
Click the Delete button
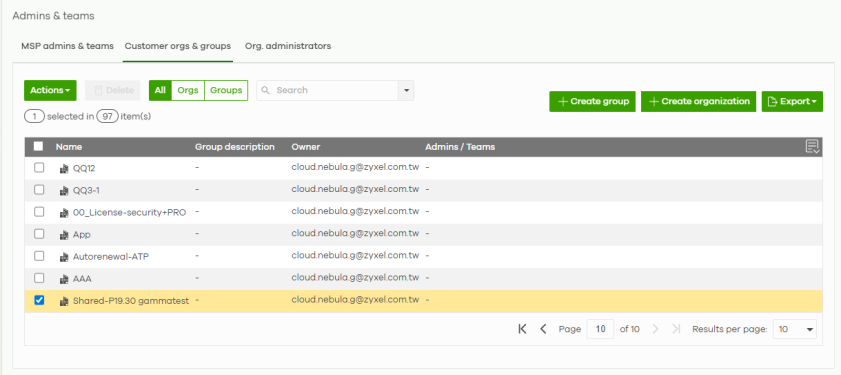(x=113, y=90)
